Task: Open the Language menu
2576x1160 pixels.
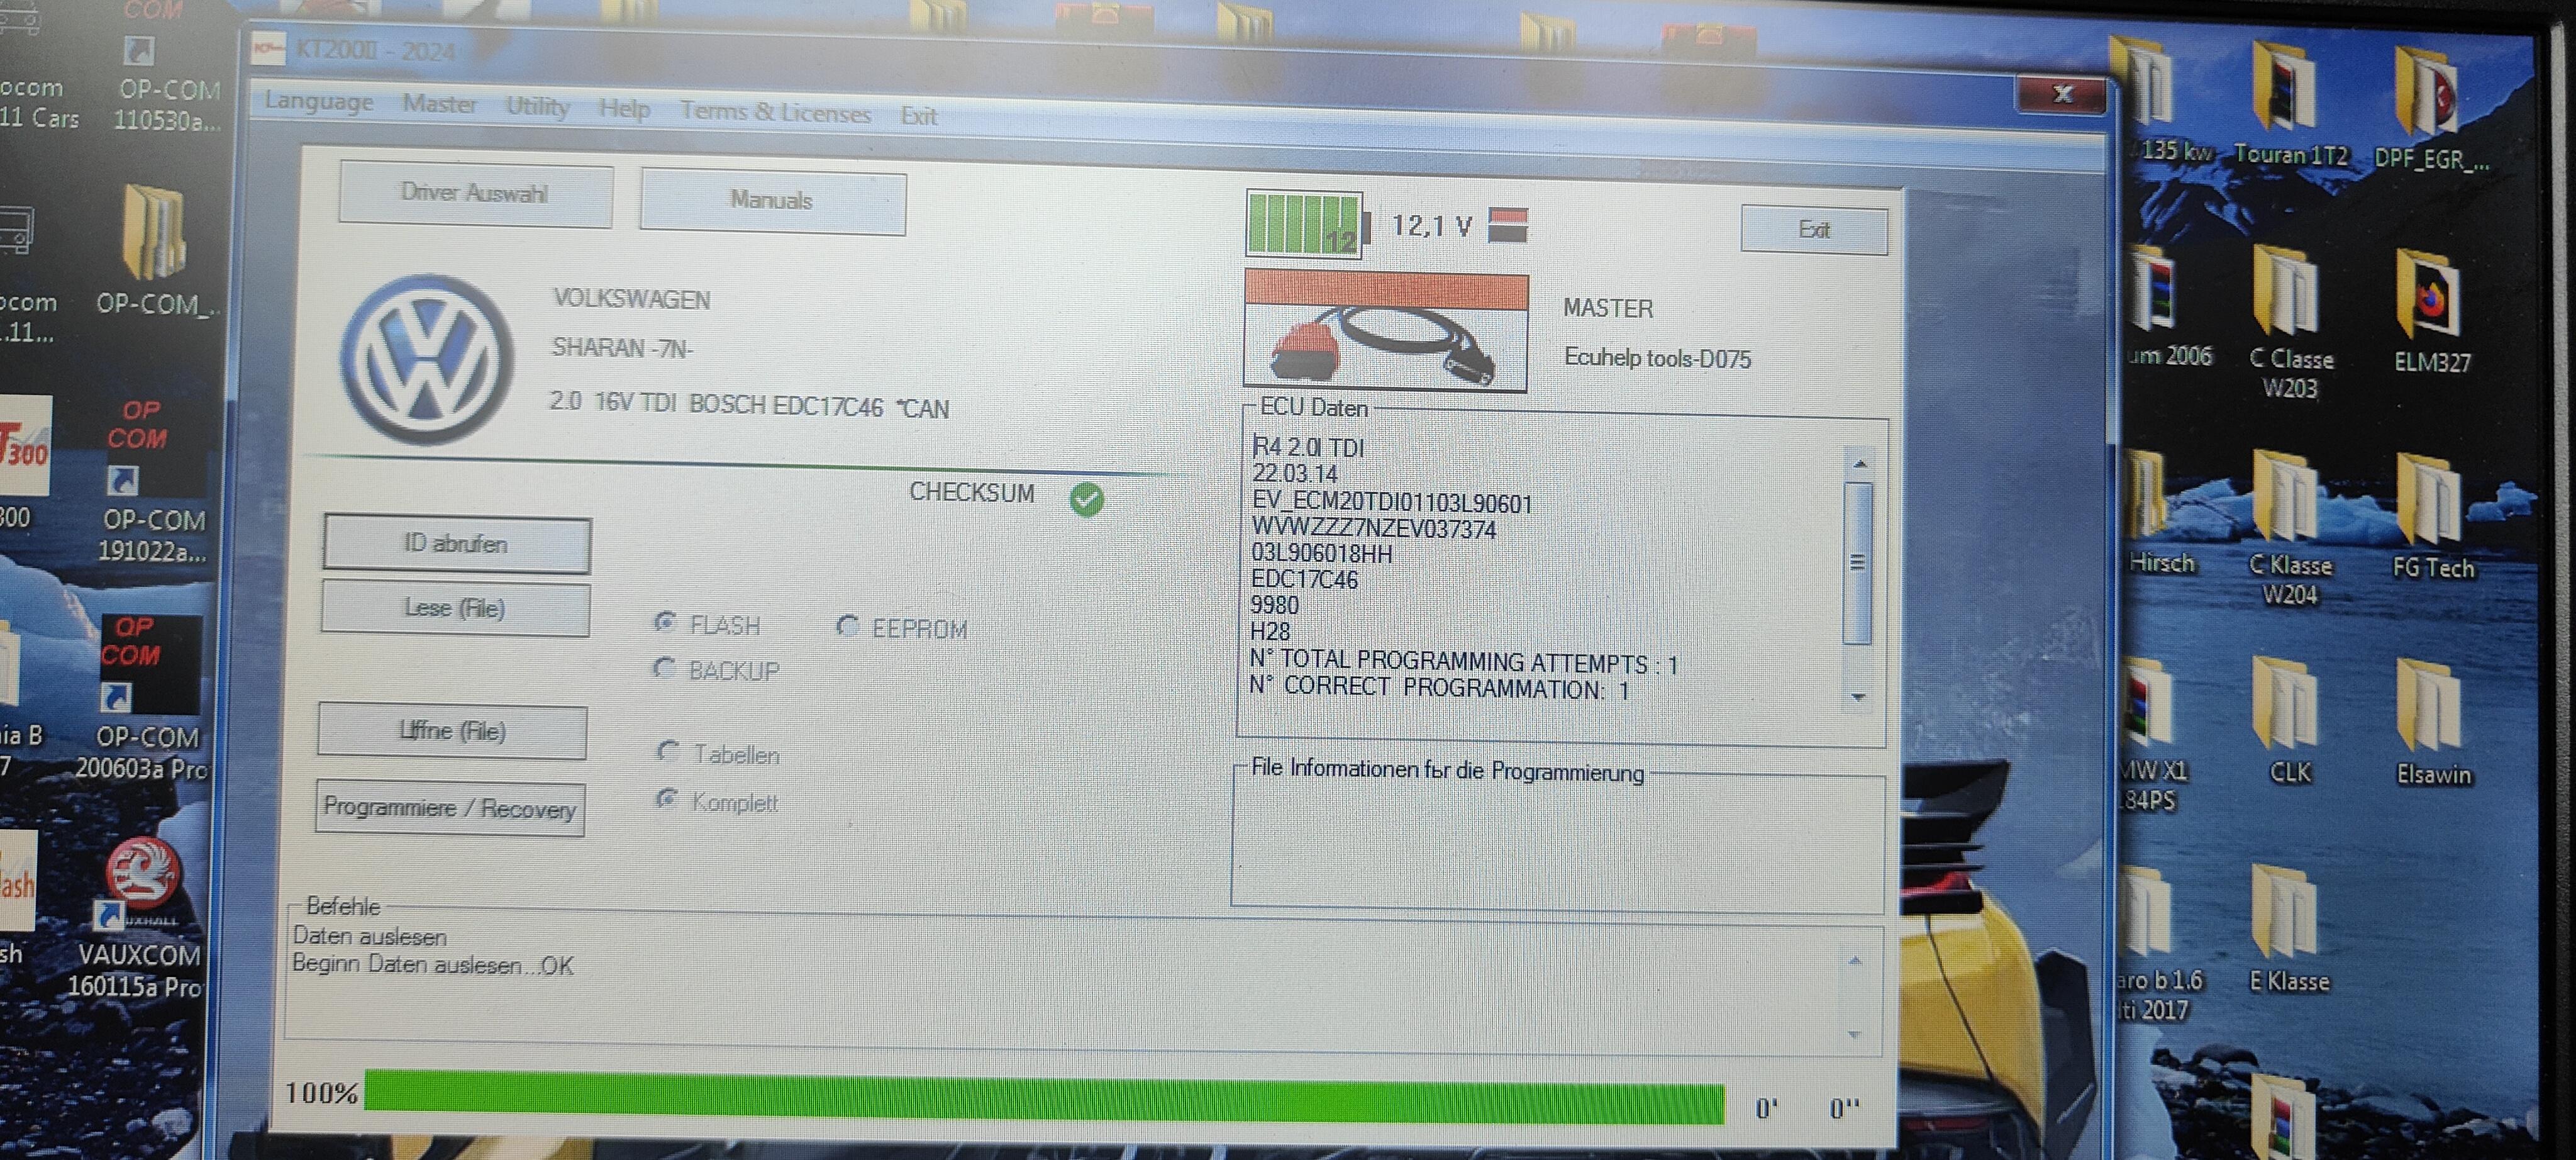Action: tap(318, 101)
